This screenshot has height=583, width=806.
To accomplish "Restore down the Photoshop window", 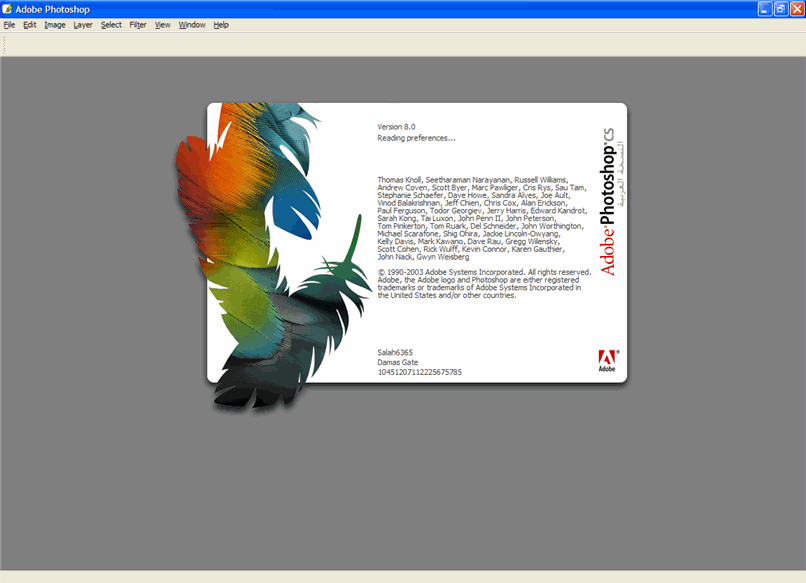I will (x=781, y=9).
